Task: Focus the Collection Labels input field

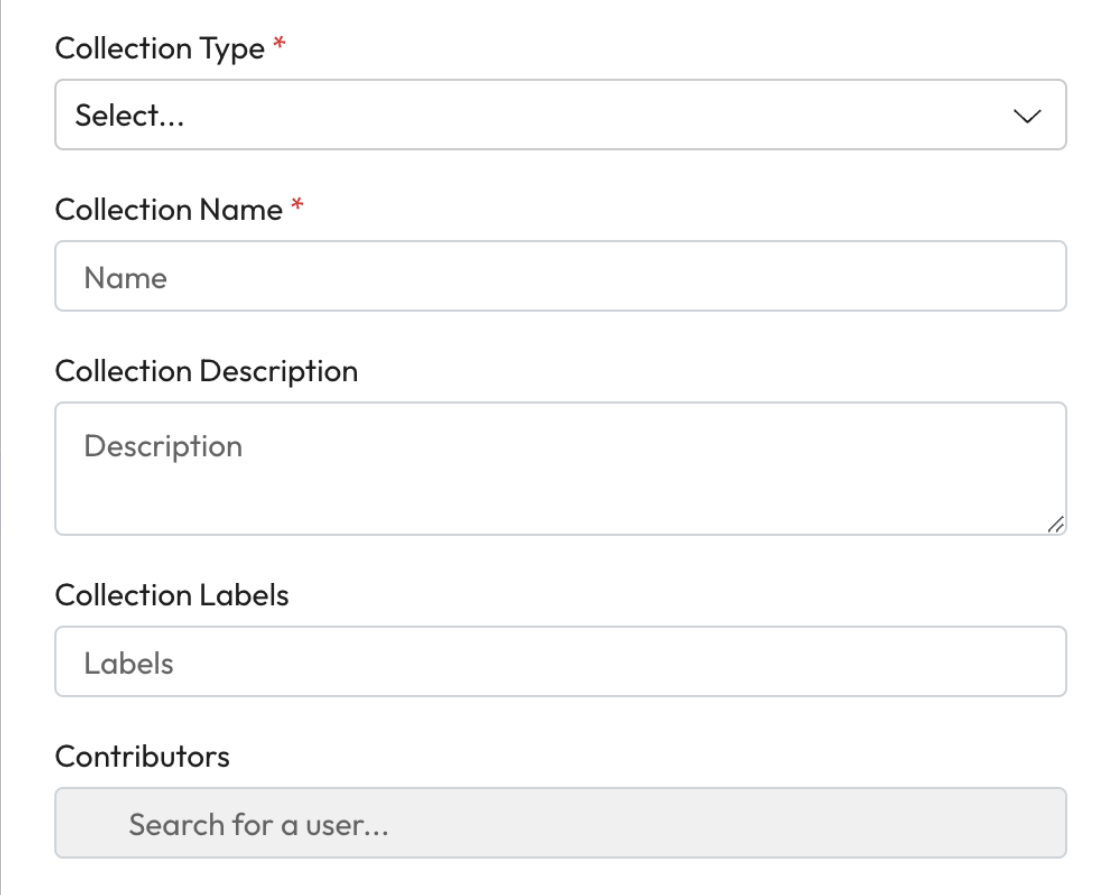Action: [560, 662]
